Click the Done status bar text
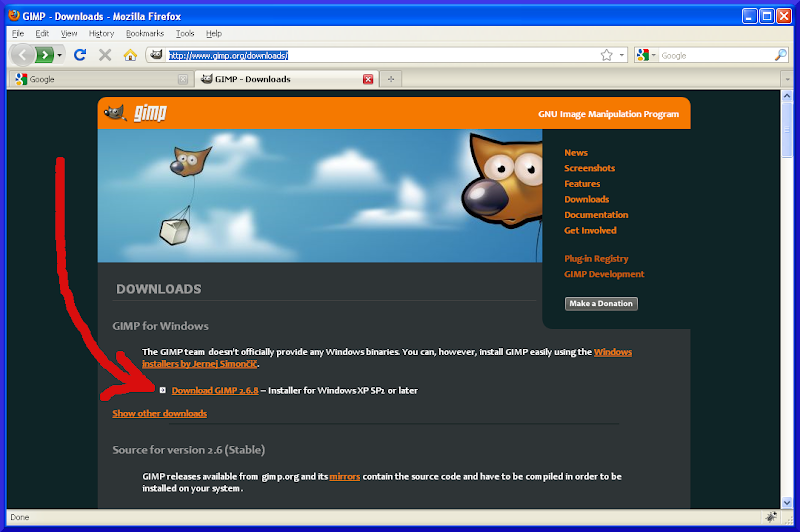This screenshot has height=532, width=800. [x=19, y=517]
